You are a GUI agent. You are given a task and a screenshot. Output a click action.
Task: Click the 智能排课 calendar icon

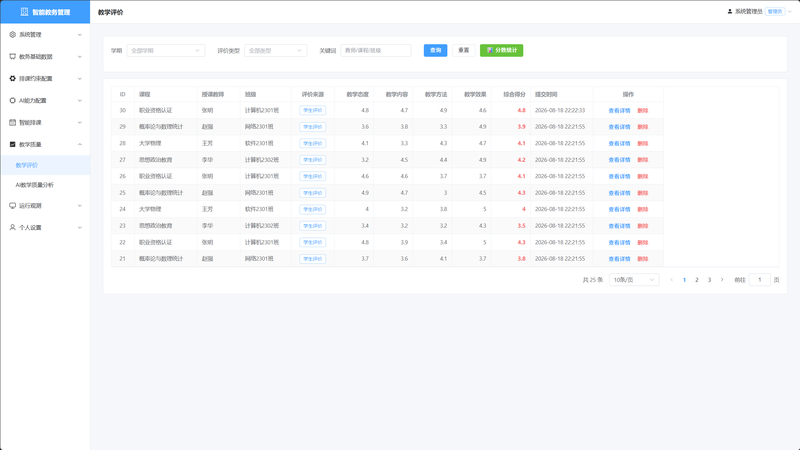[x=12, y=122]
